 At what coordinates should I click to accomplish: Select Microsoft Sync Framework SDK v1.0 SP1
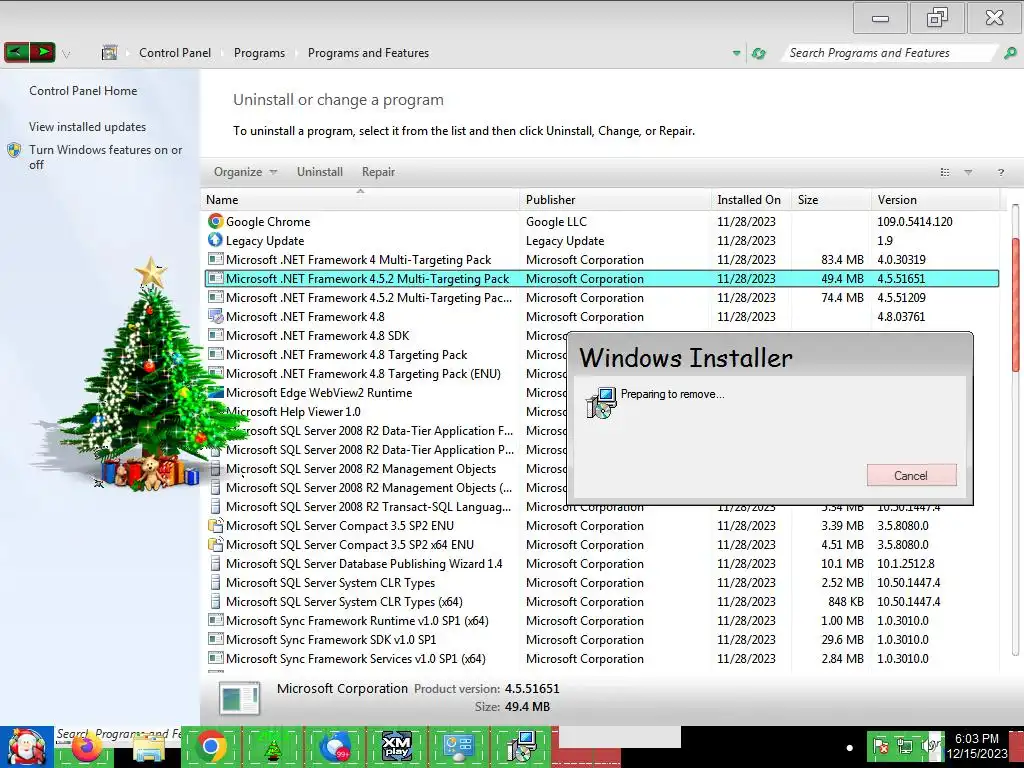point(601,639)
